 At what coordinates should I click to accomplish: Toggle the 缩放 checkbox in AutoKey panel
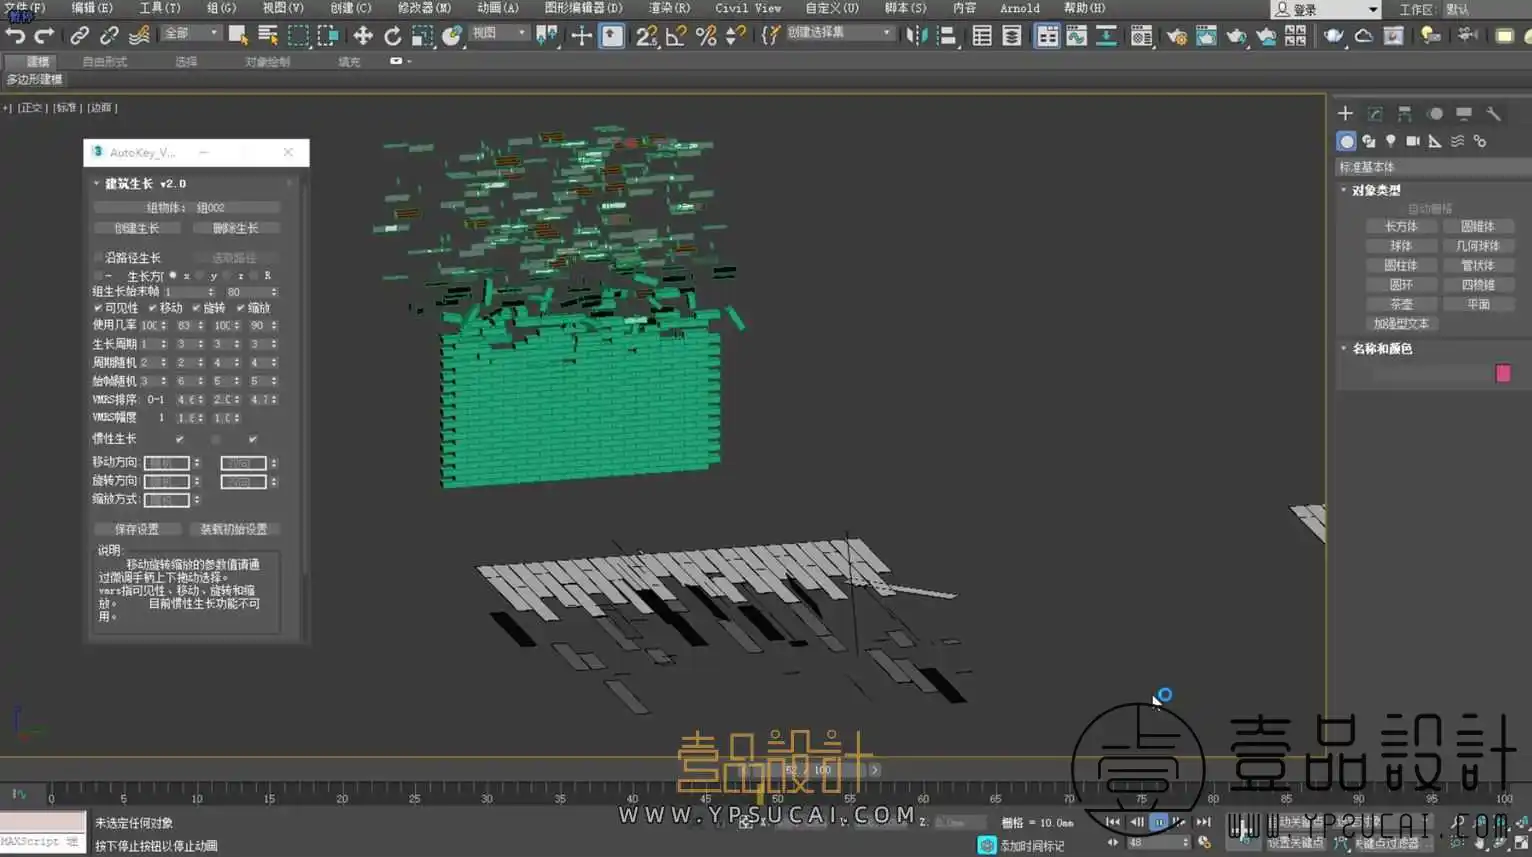pyautogui.click(x=240, y=308)
